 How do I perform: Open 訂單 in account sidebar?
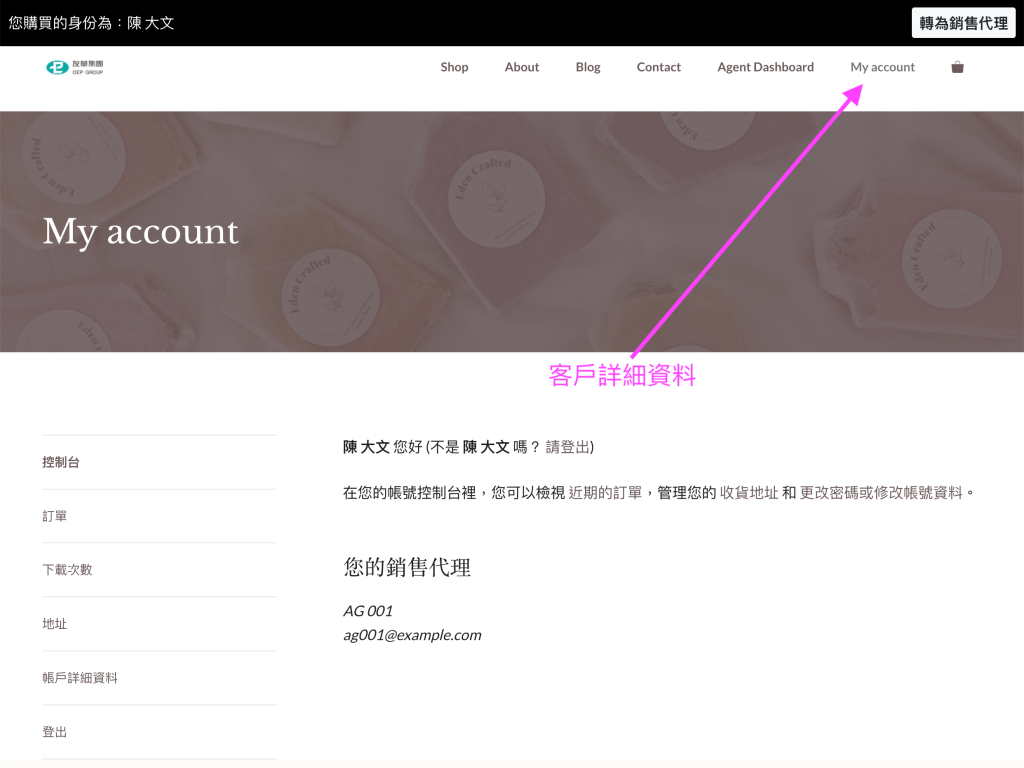[55, 516]
